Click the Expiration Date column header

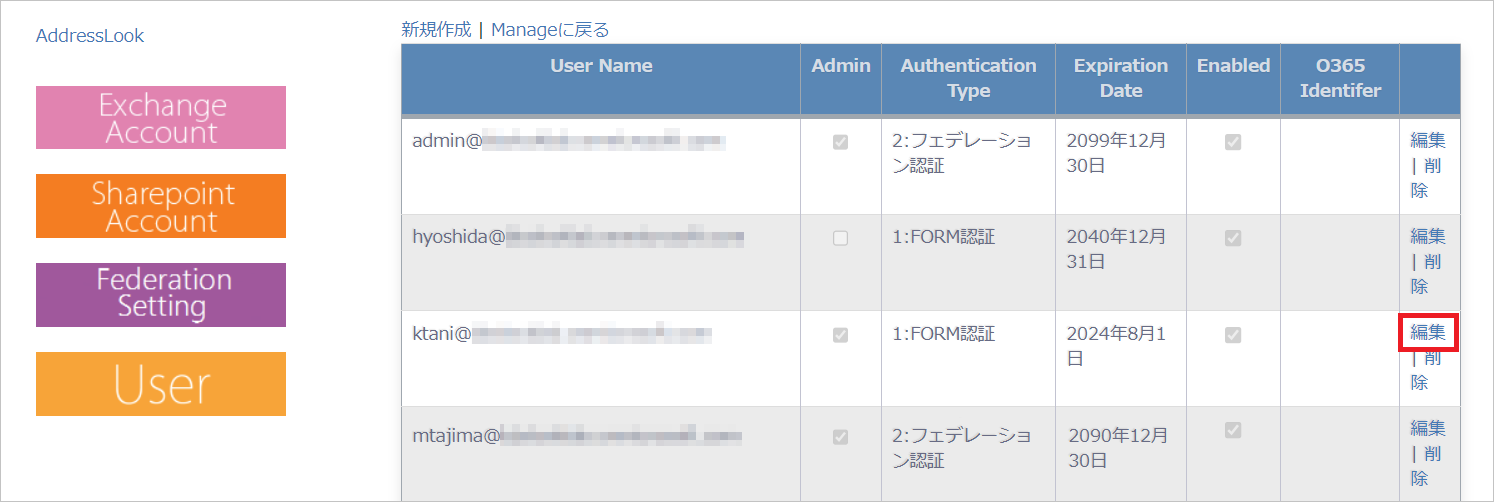tap(1120, 78)
